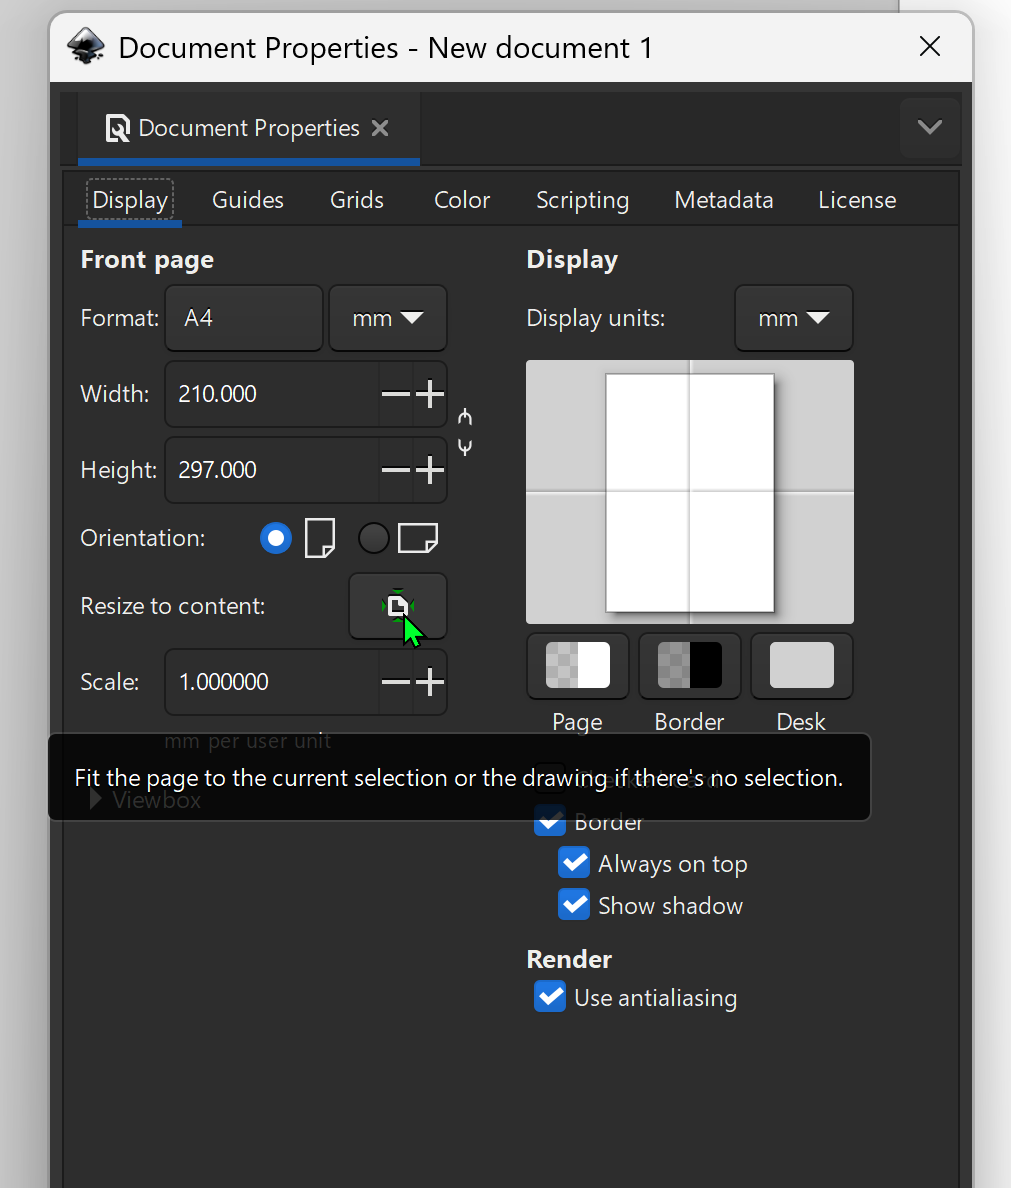
Task: Activate the Resize to content button
Action: tap(397, 606)
